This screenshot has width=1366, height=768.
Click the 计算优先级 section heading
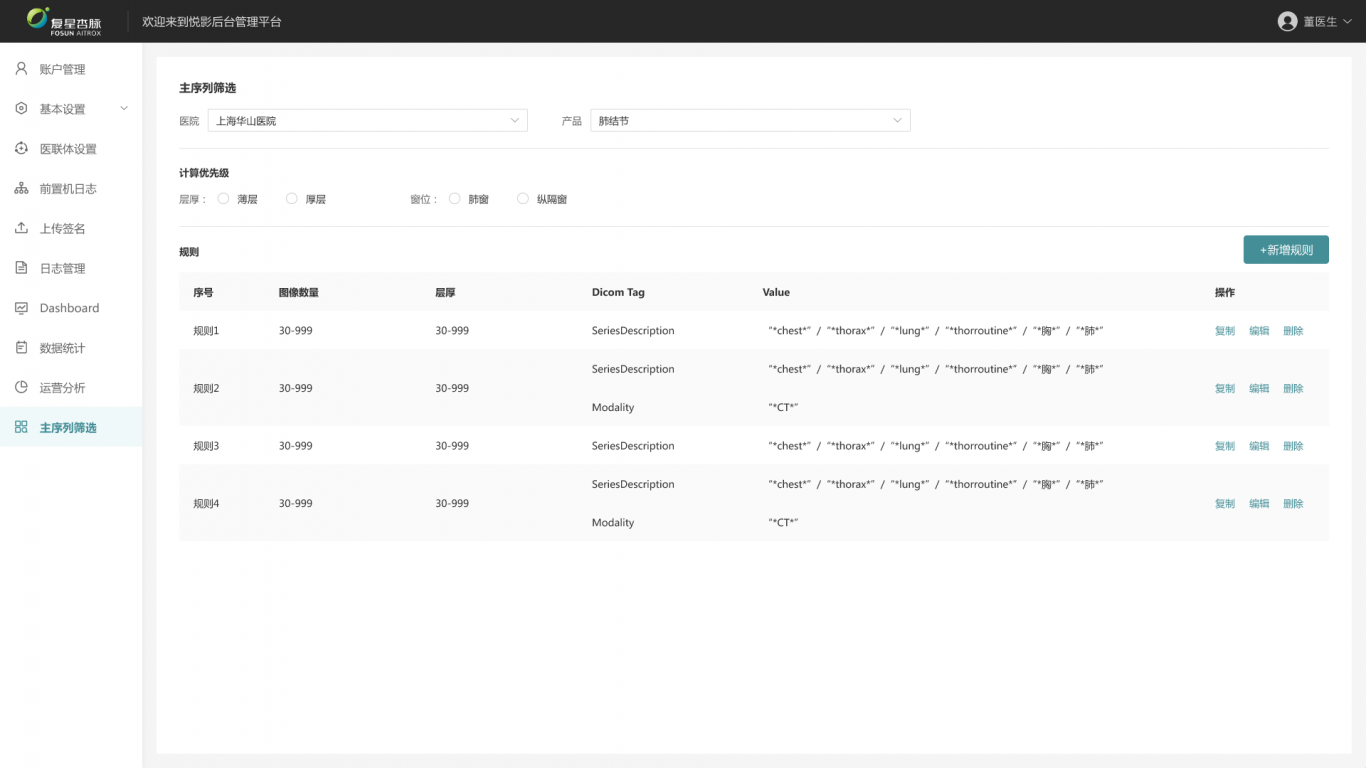pyautogui.click(x=204, y=173)
